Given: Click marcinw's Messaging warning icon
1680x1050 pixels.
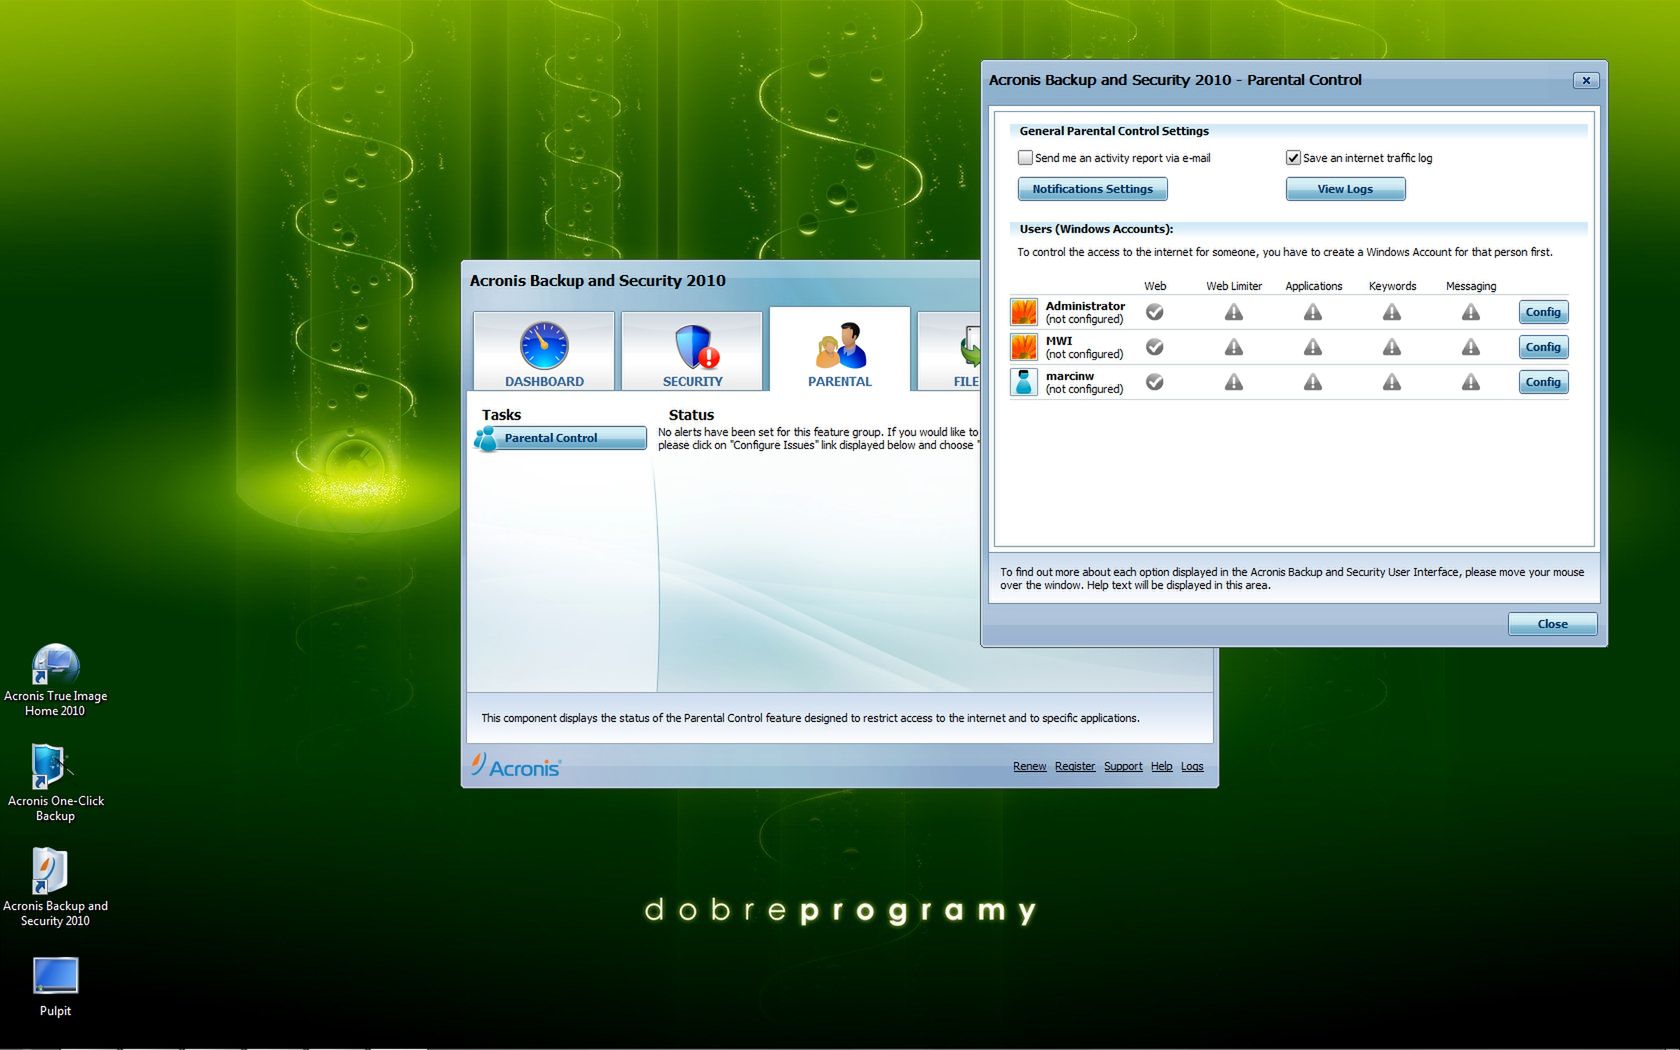Looking at the screenshot, I should tap(1471, 382).
